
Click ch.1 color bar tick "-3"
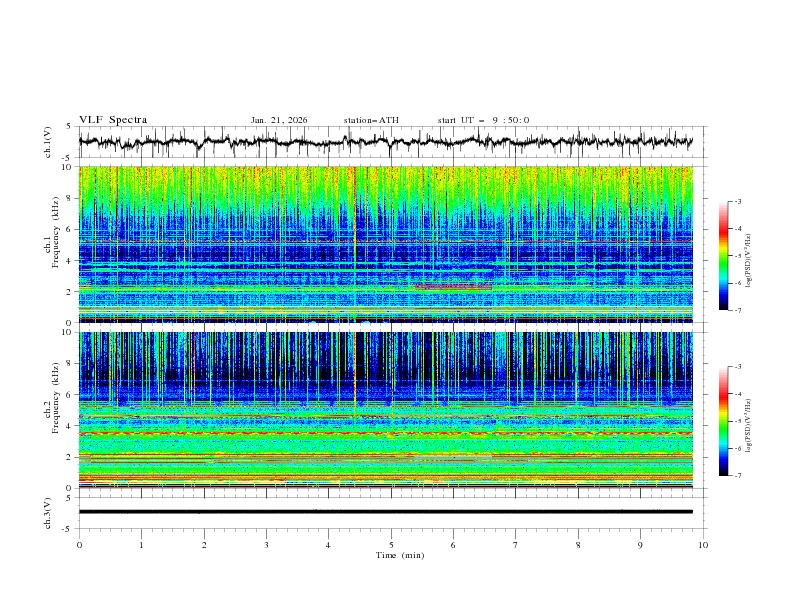point(737,201)
